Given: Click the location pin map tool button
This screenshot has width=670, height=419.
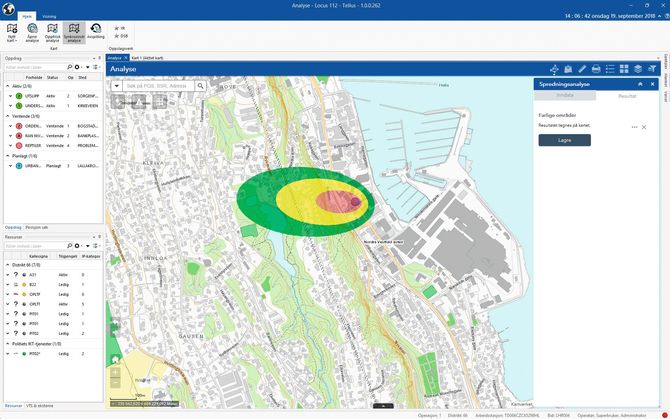Looking at the screenshot, I should (x=118, y=102).
